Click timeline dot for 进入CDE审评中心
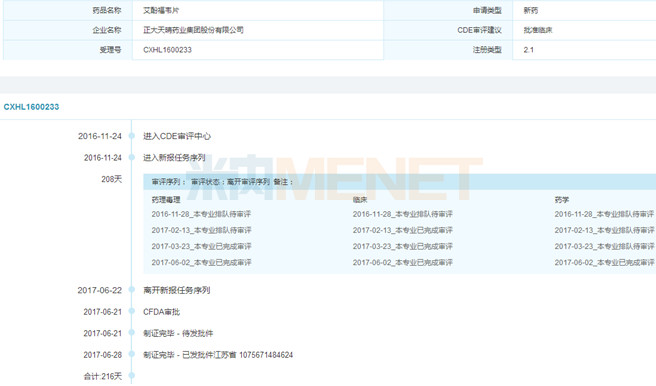Viewport: 656px width, 386px height. pos(132,136)
